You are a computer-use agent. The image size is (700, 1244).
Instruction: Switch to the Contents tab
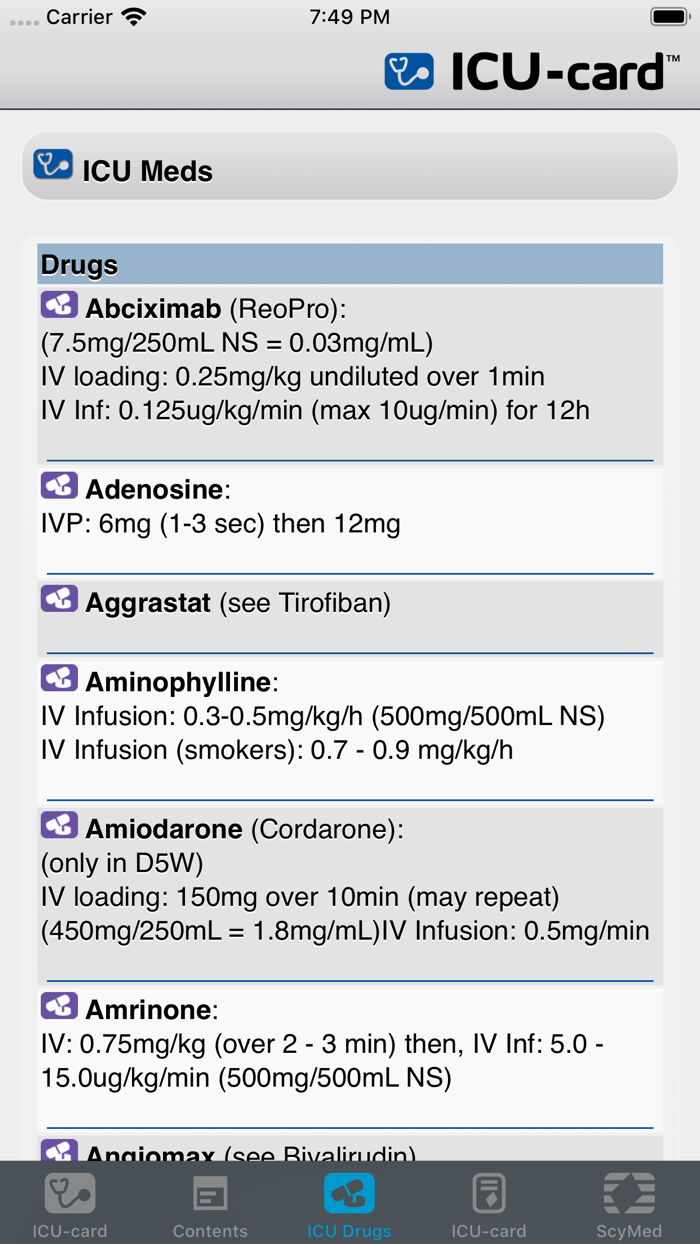(210, 1203)
